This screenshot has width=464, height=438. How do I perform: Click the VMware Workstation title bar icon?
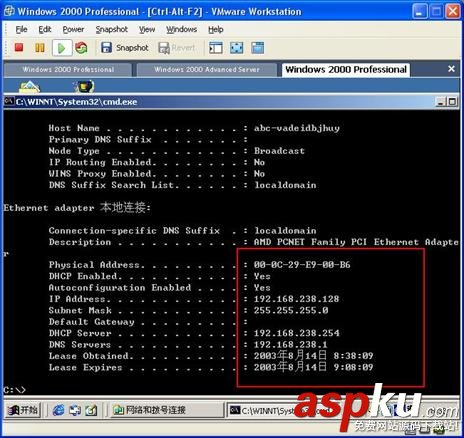point(9,11)
